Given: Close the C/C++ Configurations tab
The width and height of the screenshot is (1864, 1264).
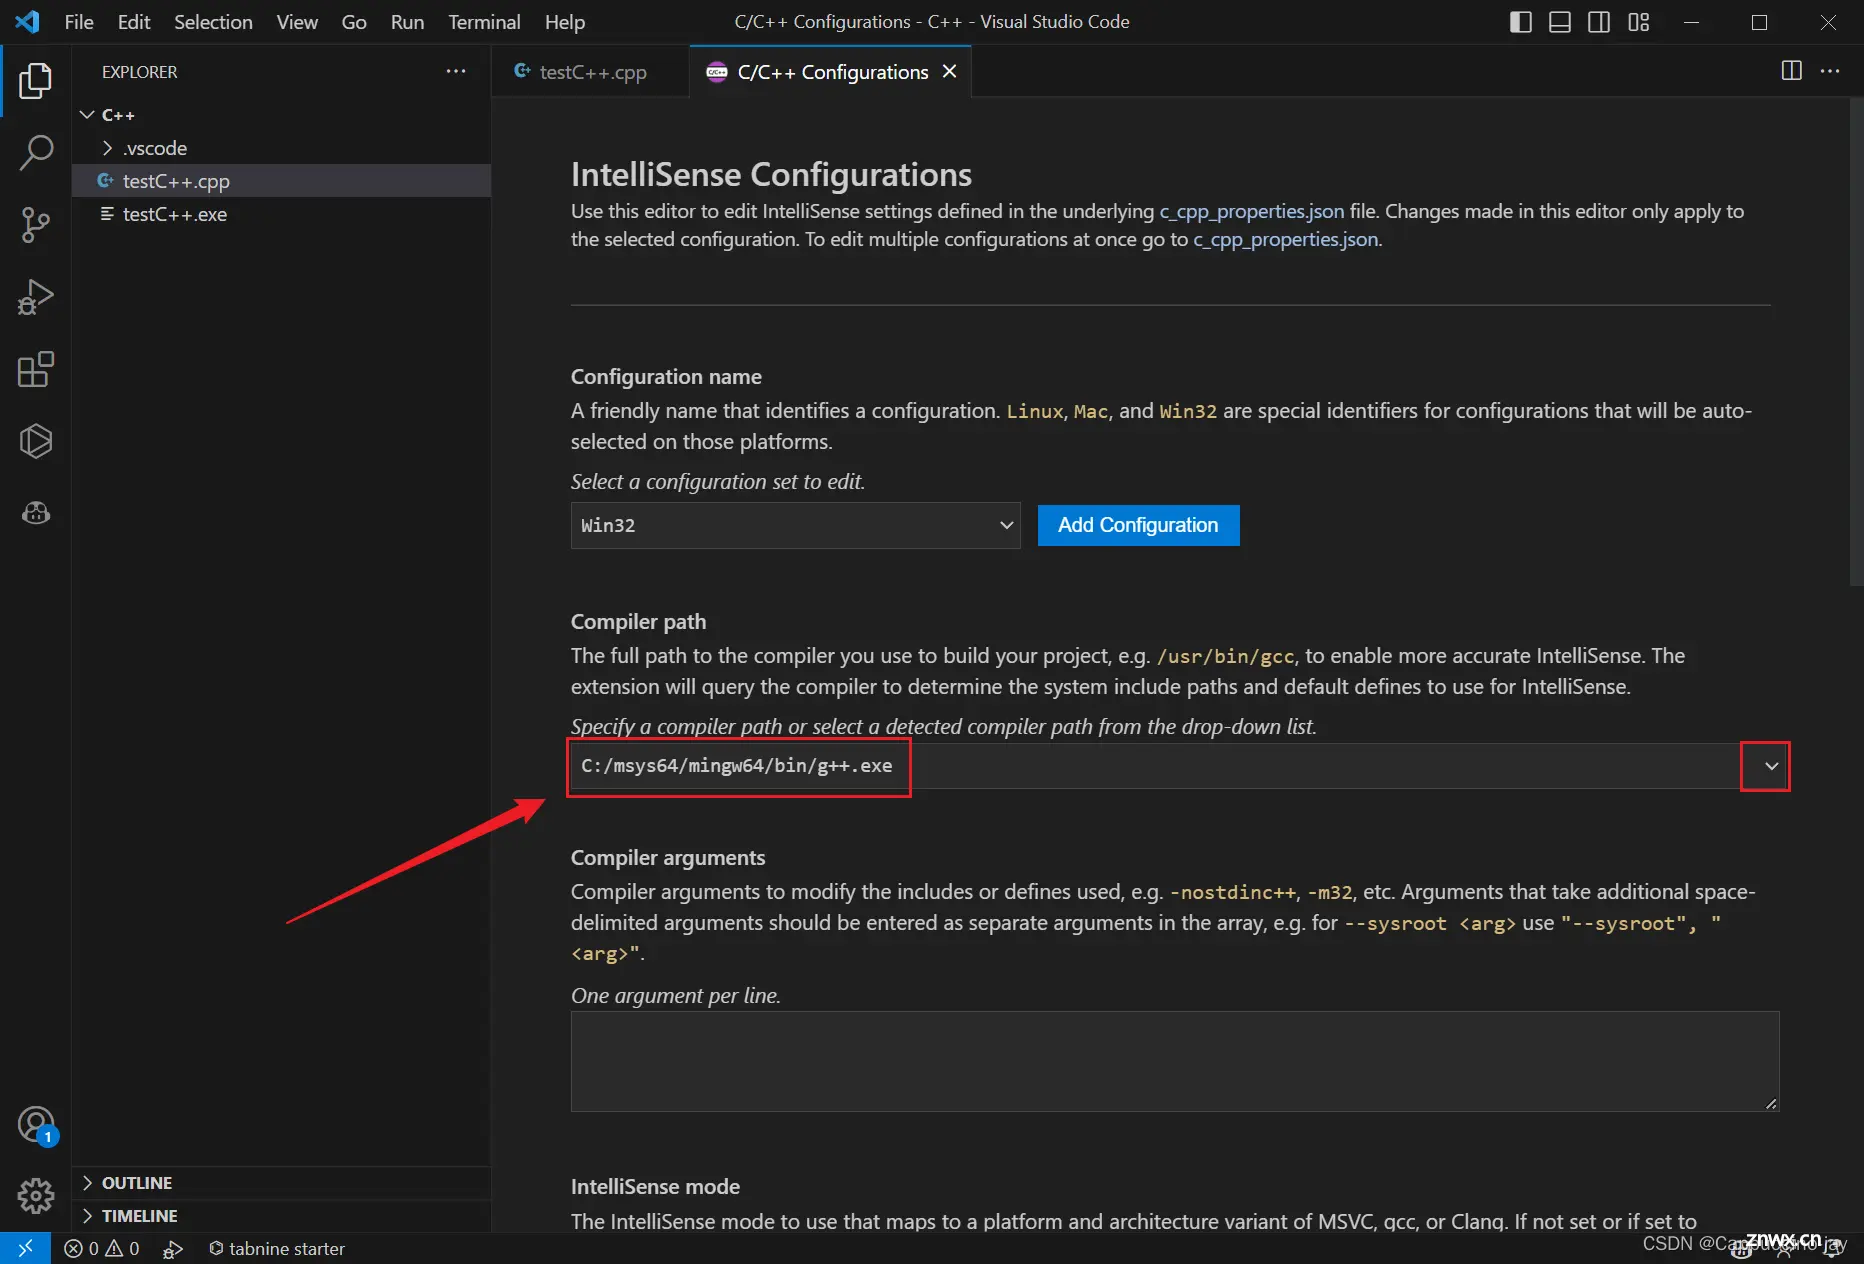Looking at the screenshot, I should pyautogui.click(x=949, y=72).
